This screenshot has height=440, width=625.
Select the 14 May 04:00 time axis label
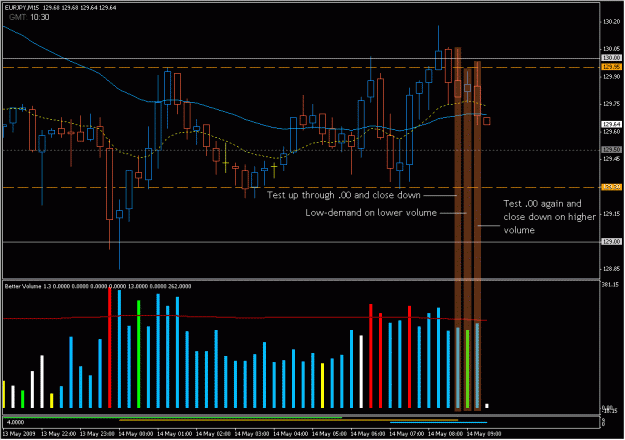click(291, 434)
